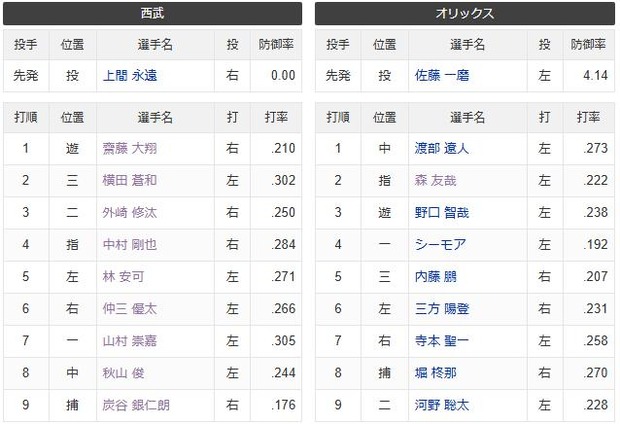
Task: Open 山村 崇嘉 player profile
Action: tap(130, 341)
